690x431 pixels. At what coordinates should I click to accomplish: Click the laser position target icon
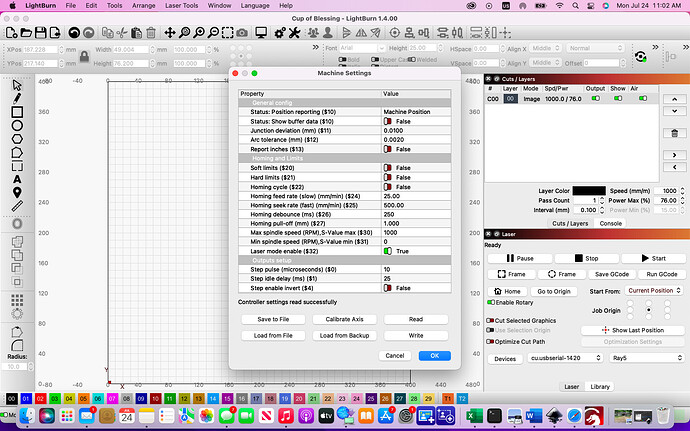tap(395, 33)
